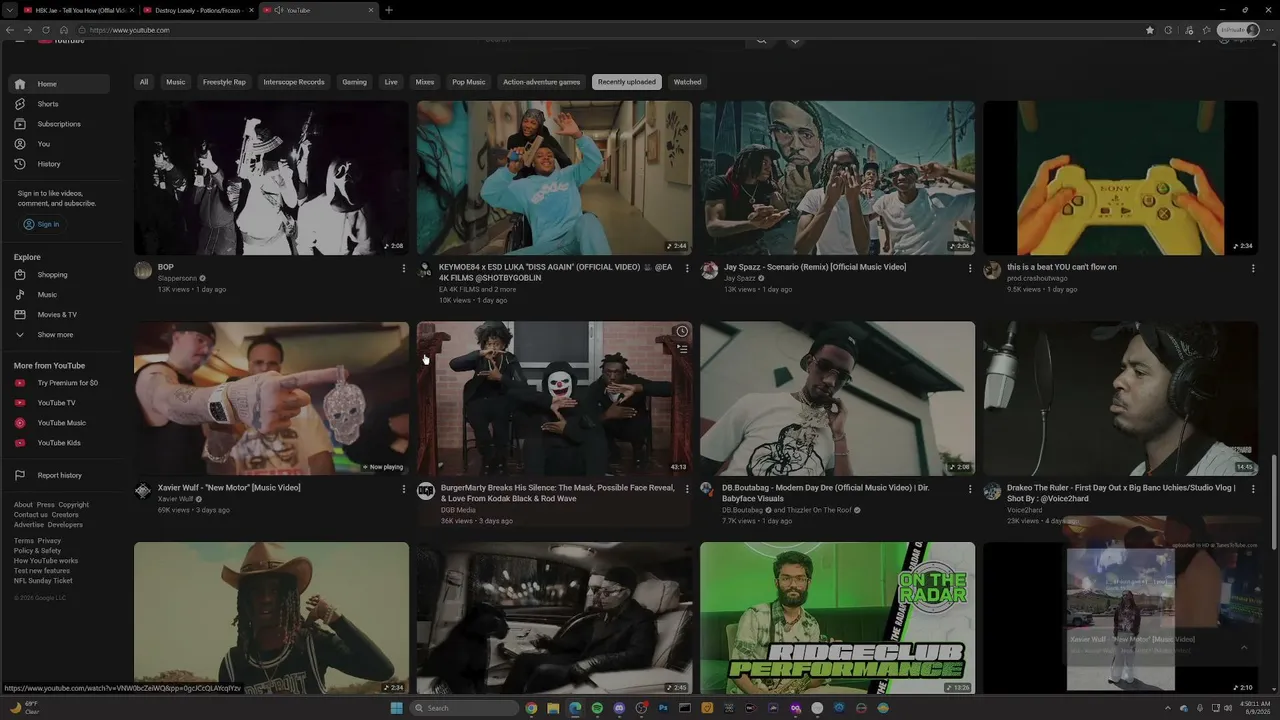Click the Watch later clock on BurgerMarty thumbnail
This screenshot has height=720, width=1280.
pyautogui.click(x=682, y=332)
